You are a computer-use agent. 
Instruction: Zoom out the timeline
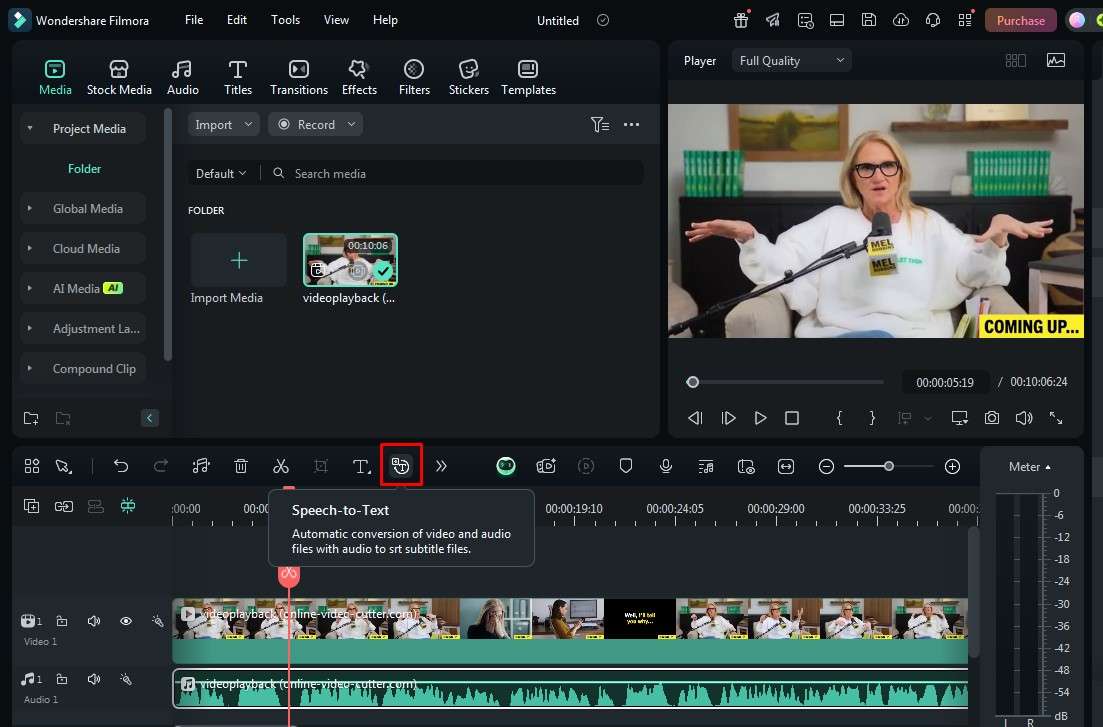[827, 467]
